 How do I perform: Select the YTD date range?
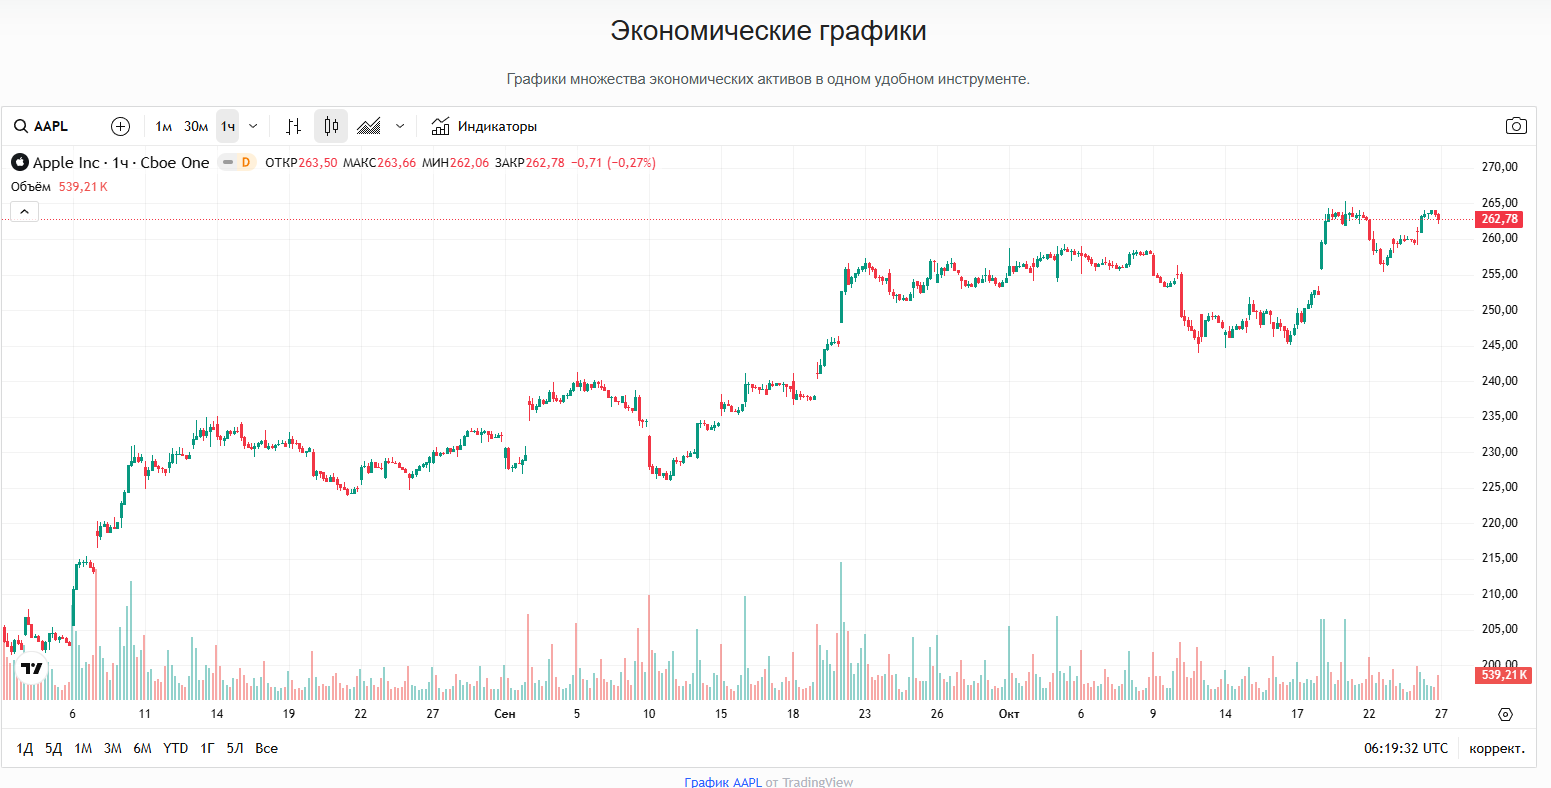tap(175, 748)
